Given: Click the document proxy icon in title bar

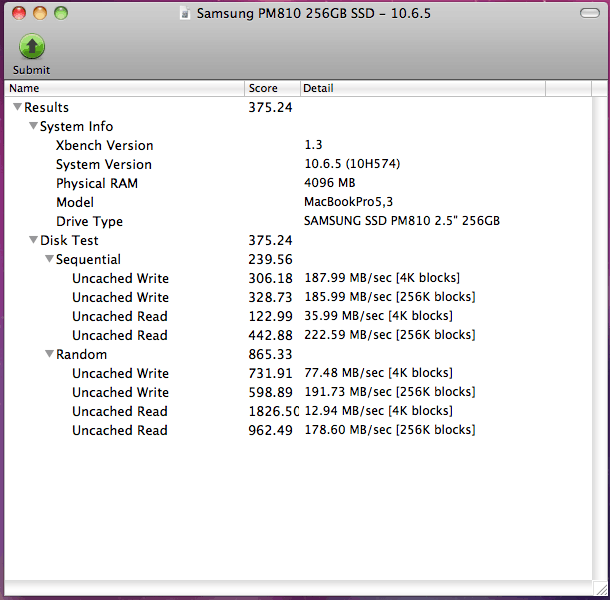Looking at the screenshot, I should 185,14.
